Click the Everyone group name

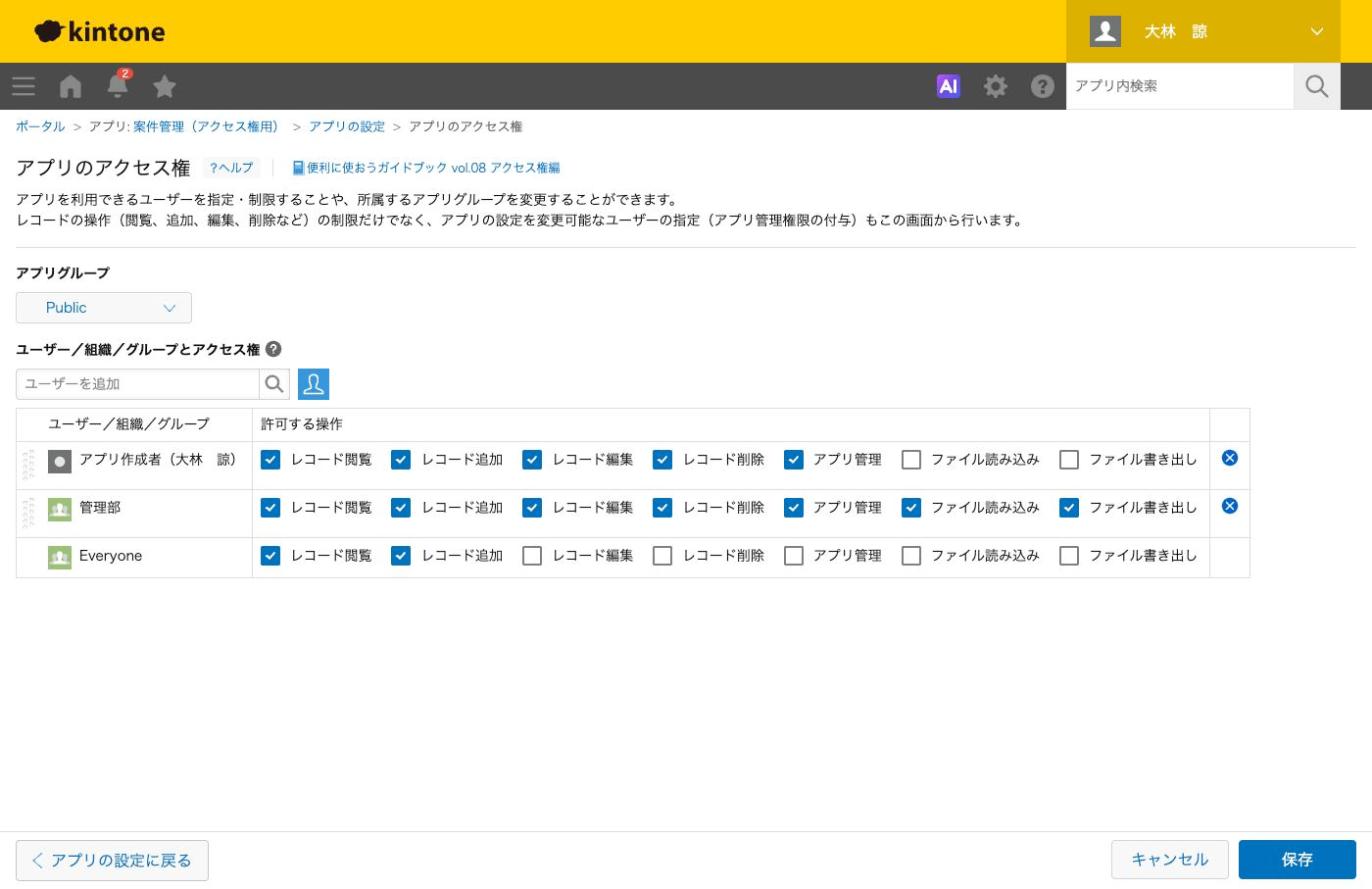[x=111, y=556]
